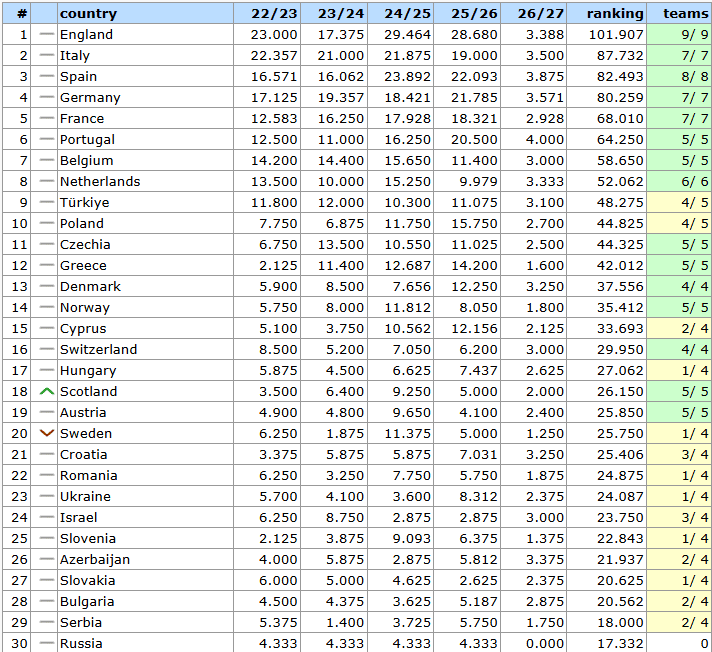The image size is (712, 652).
Task: Select Bulgaria in the country column
Action: tap(87, 602)
